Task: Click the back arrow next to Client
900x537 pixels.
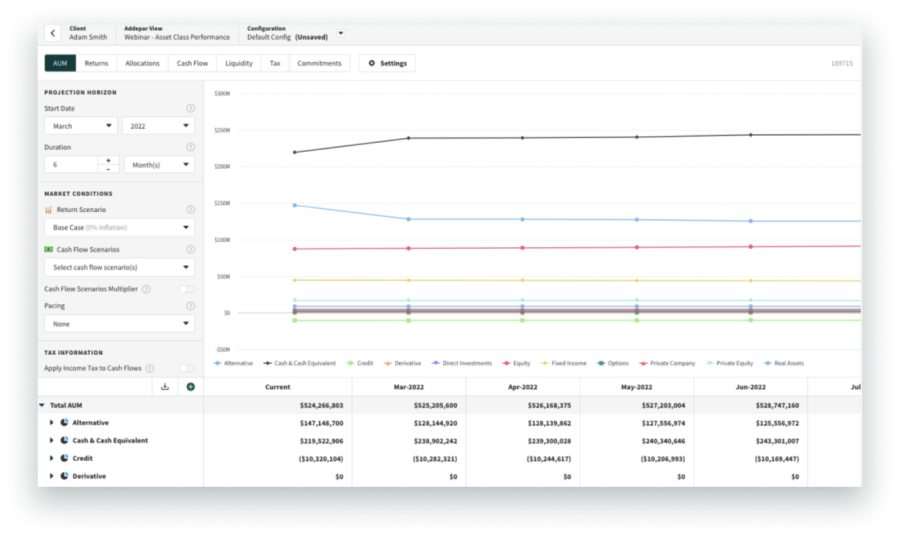Action: pyautogui.click(x=52, y=34)
